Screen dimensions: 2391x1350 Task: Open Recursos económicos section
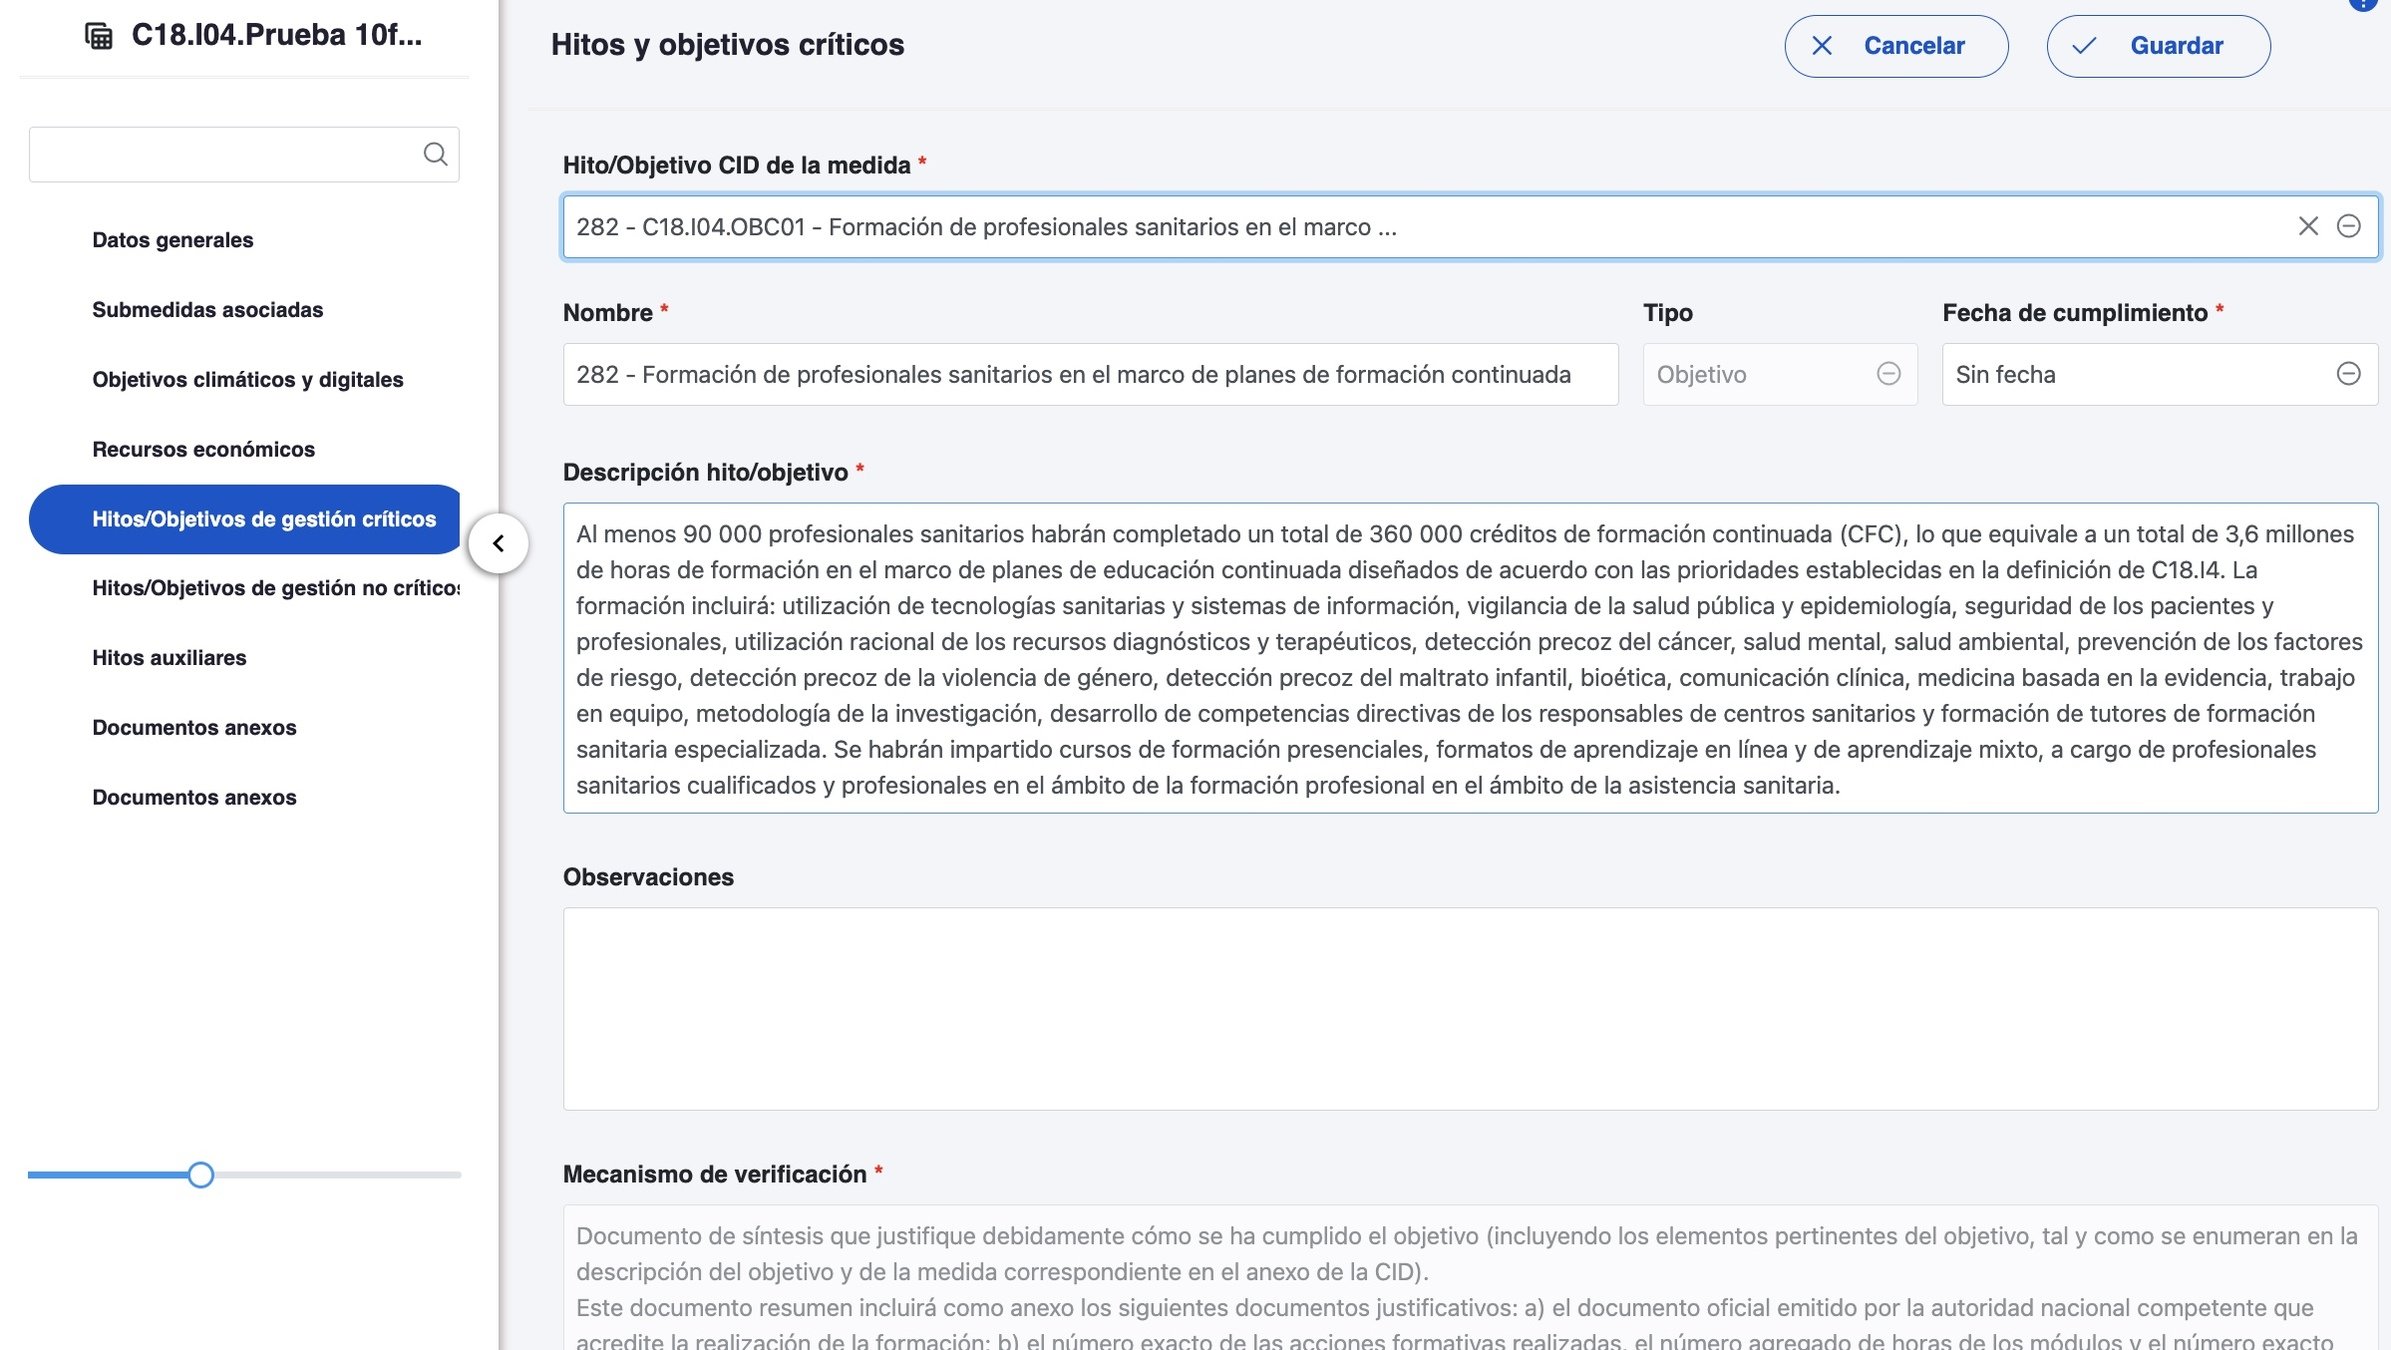(204, 450)
